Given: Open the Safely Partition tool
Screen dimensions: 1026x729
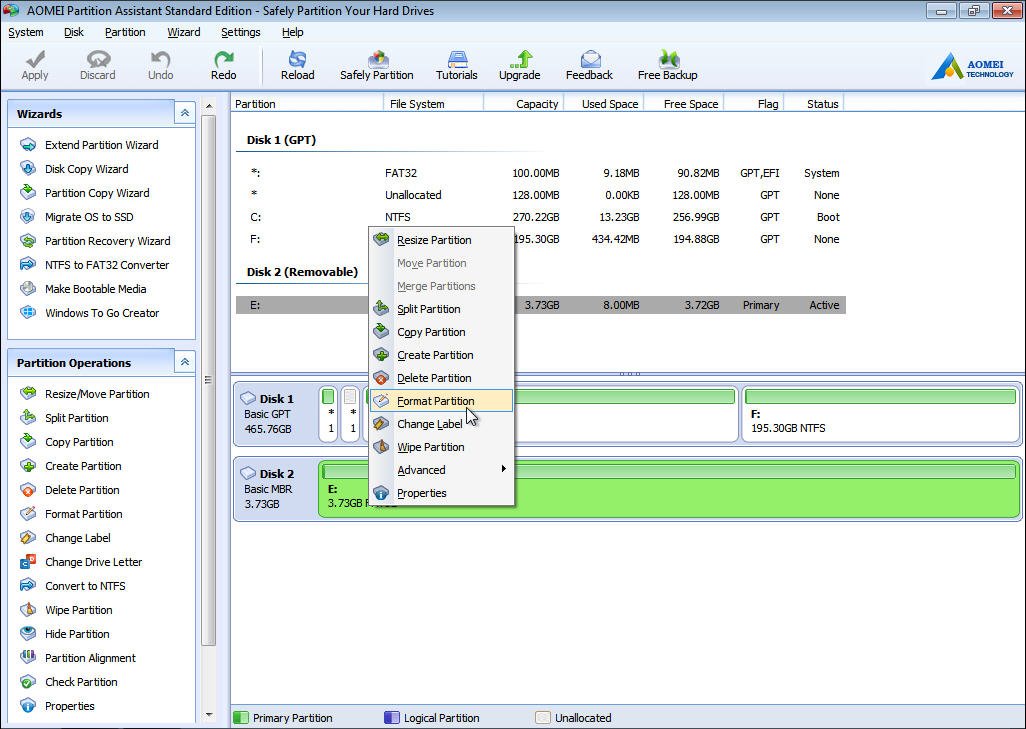Looking at the screenshot, I should pos(376,65).
